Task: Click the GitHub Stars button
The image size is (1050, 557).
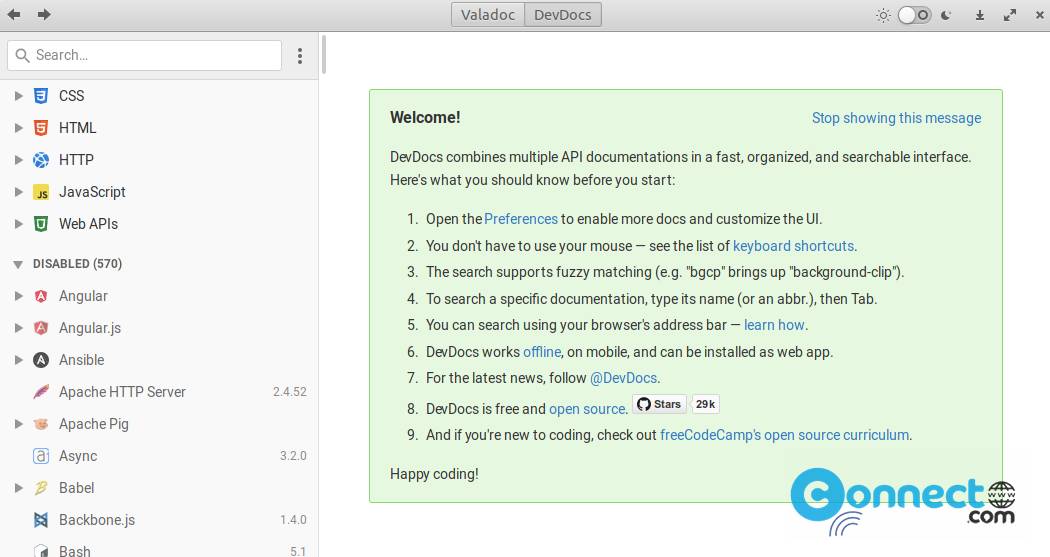Action: 659,404
